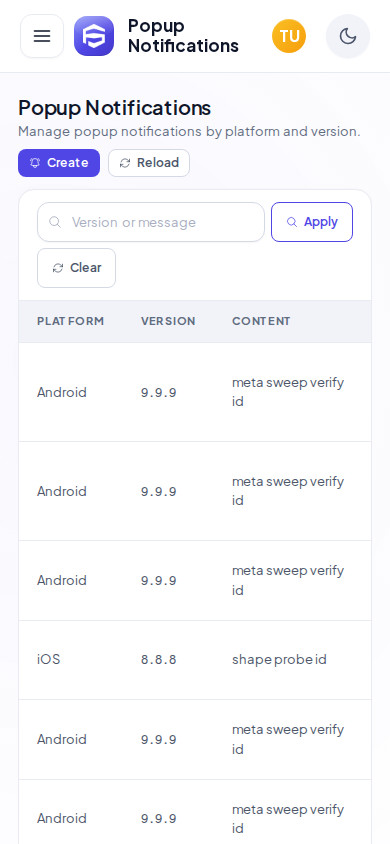Viewport: 390px width, 844px height.
Task: Click the refresh icon on the Reload button
Action: coord(125,163)
